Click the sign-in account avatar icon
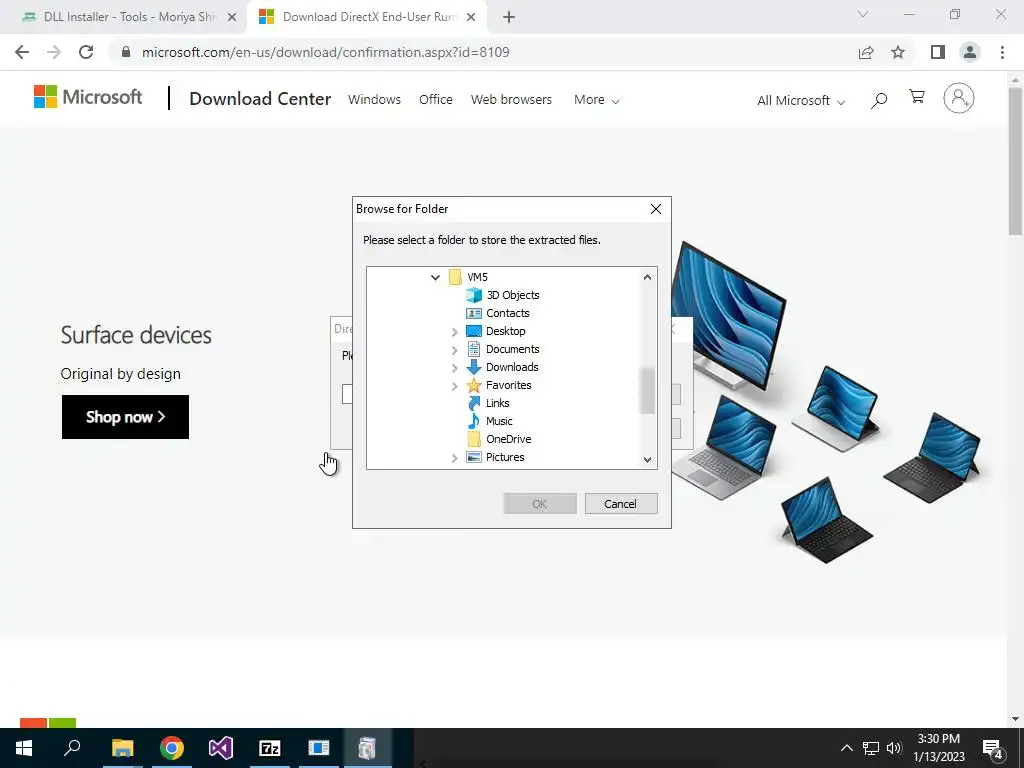 [x=959, y=98]
